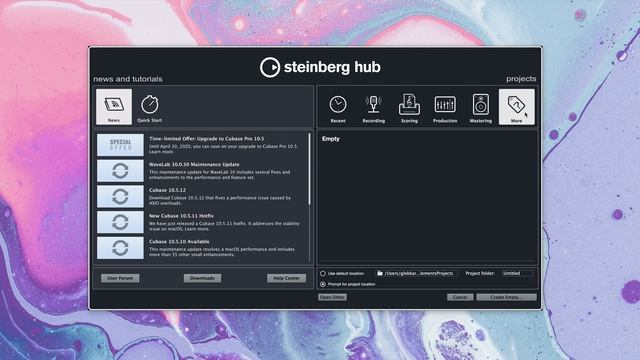Open Cubase 10.5.10 Available headline

pyautogui.click(x=179, y=242)
